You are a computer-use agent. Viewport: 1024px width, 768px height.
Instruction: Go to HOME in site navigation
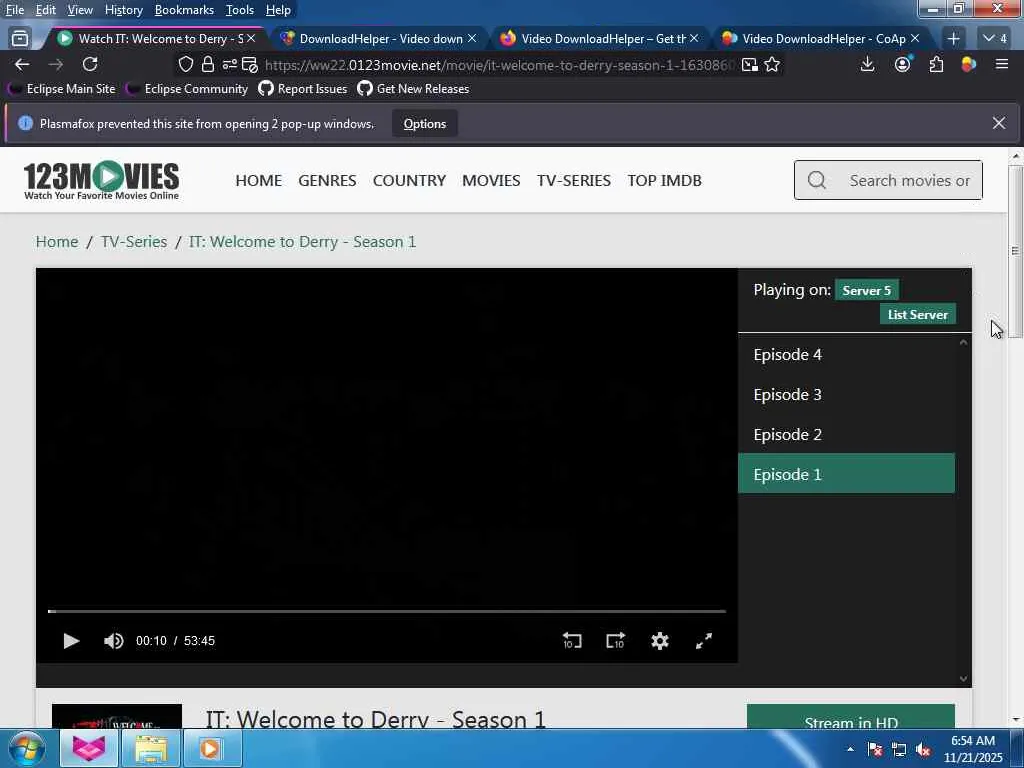coord(259,180)
